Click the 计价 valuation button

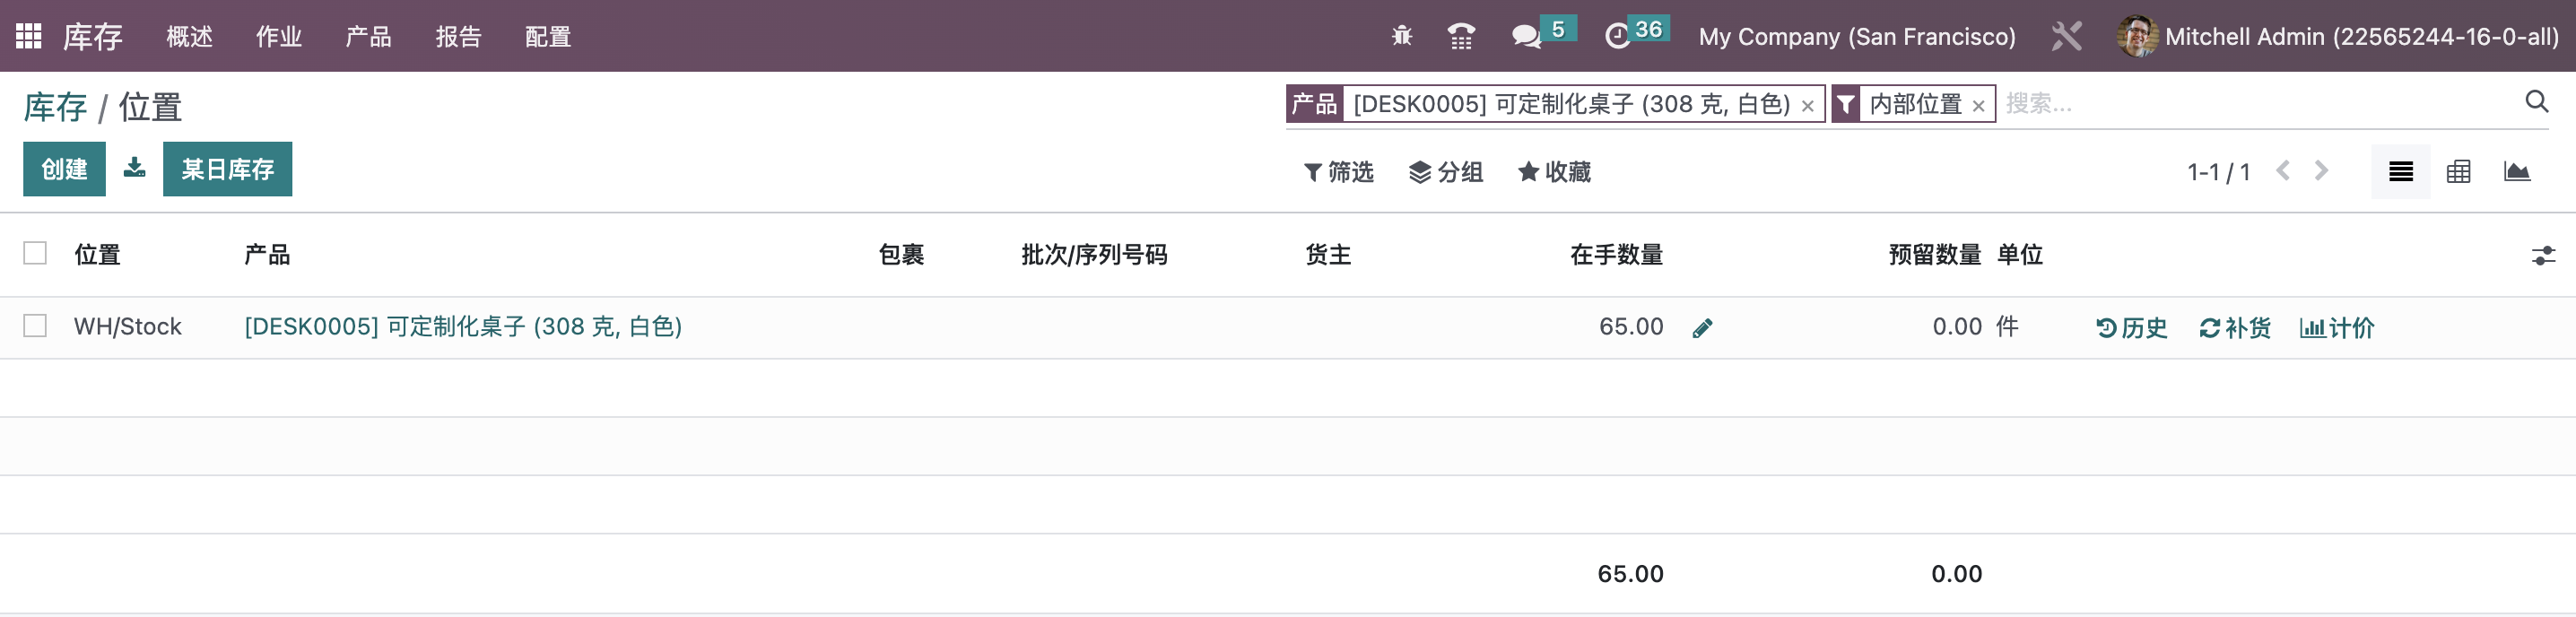coord(2337,328)
